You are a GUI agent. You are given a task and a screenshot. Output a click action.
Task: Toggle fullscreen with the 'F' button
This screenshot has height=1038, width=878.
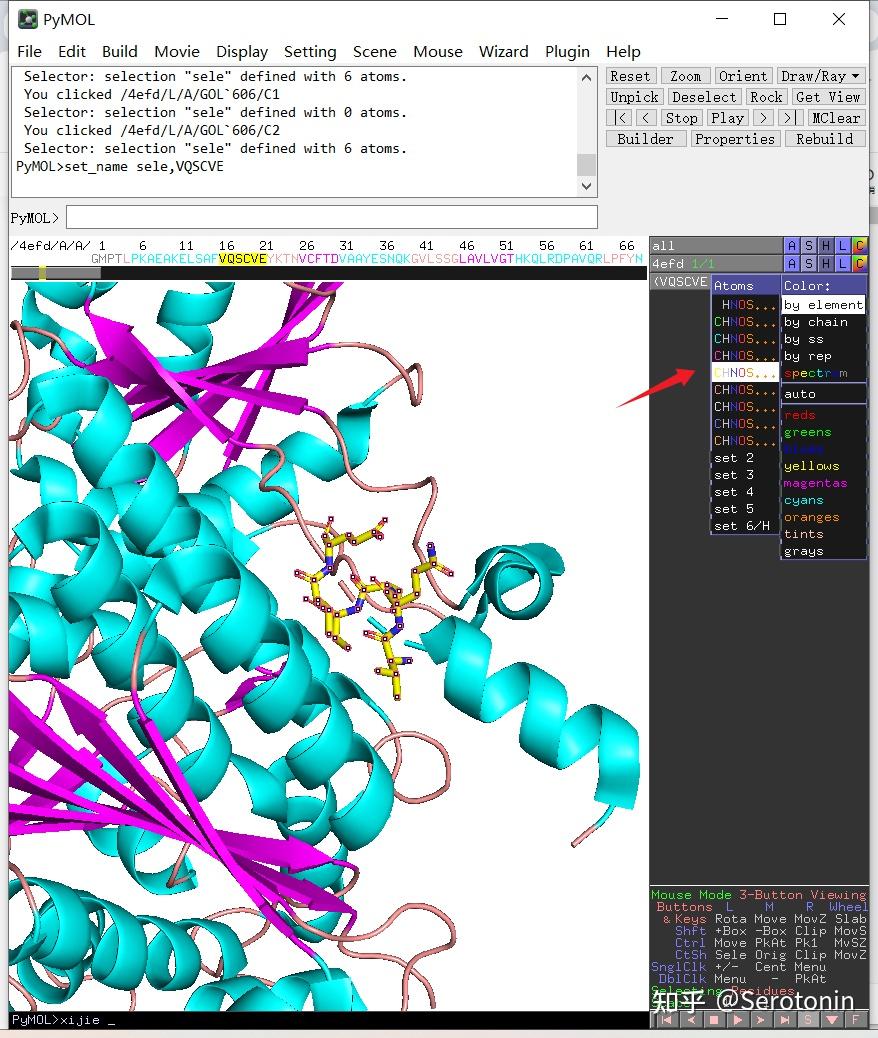856,1020
